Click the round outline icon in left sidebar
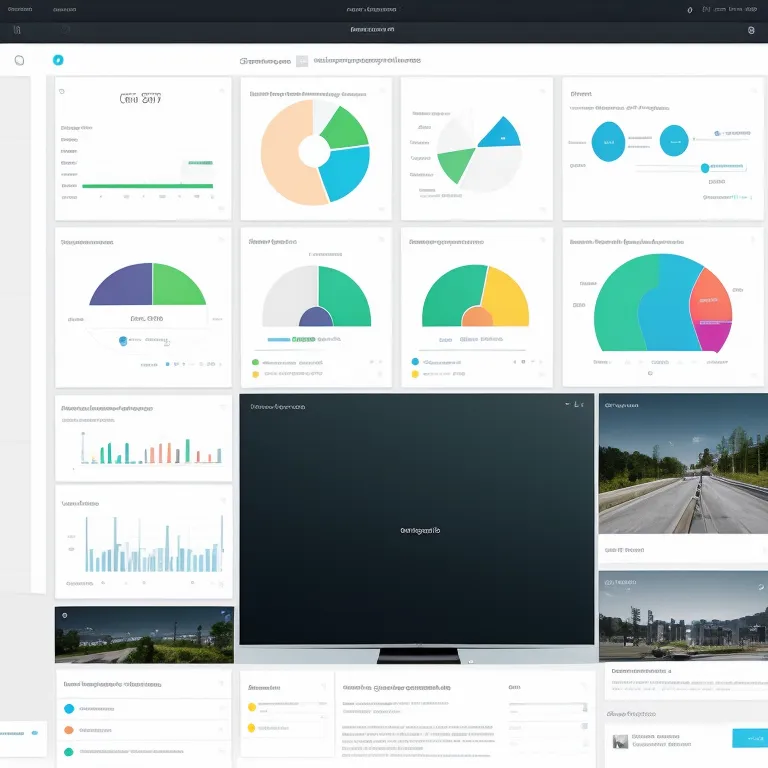The height and width of the screenshot is (768, 768). (19, 60)
